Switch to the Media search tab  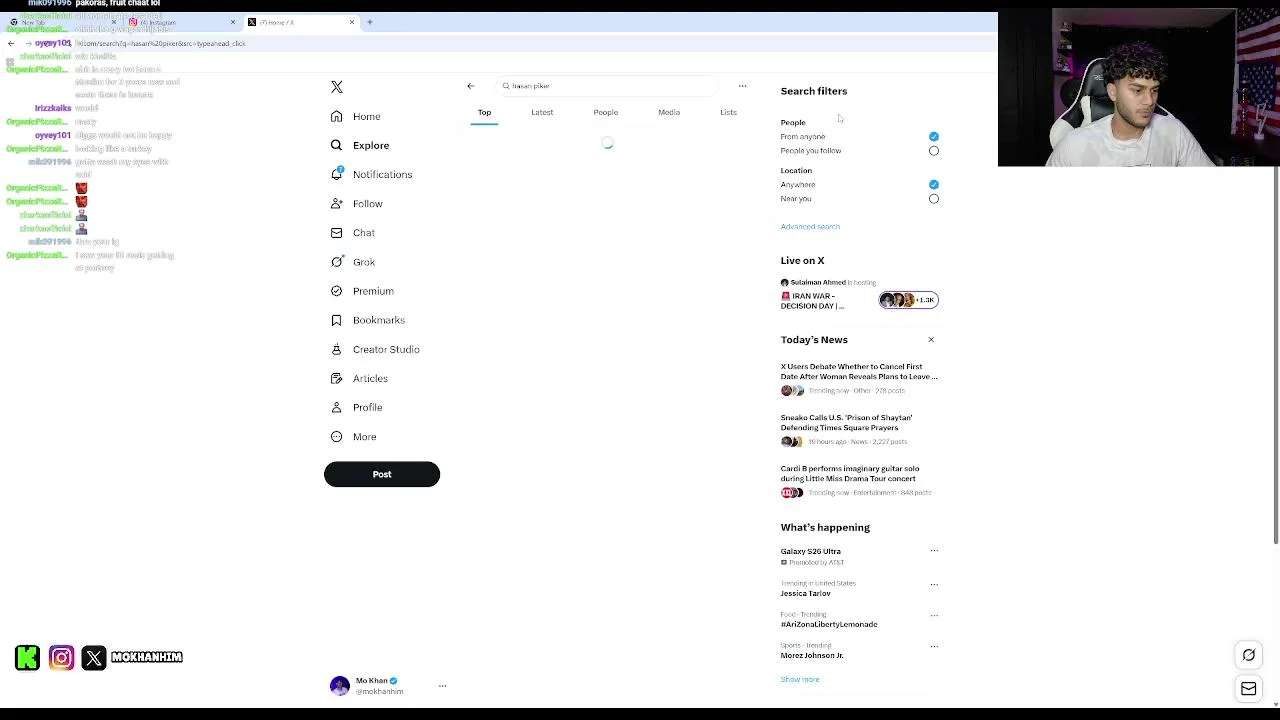[669, 112]
